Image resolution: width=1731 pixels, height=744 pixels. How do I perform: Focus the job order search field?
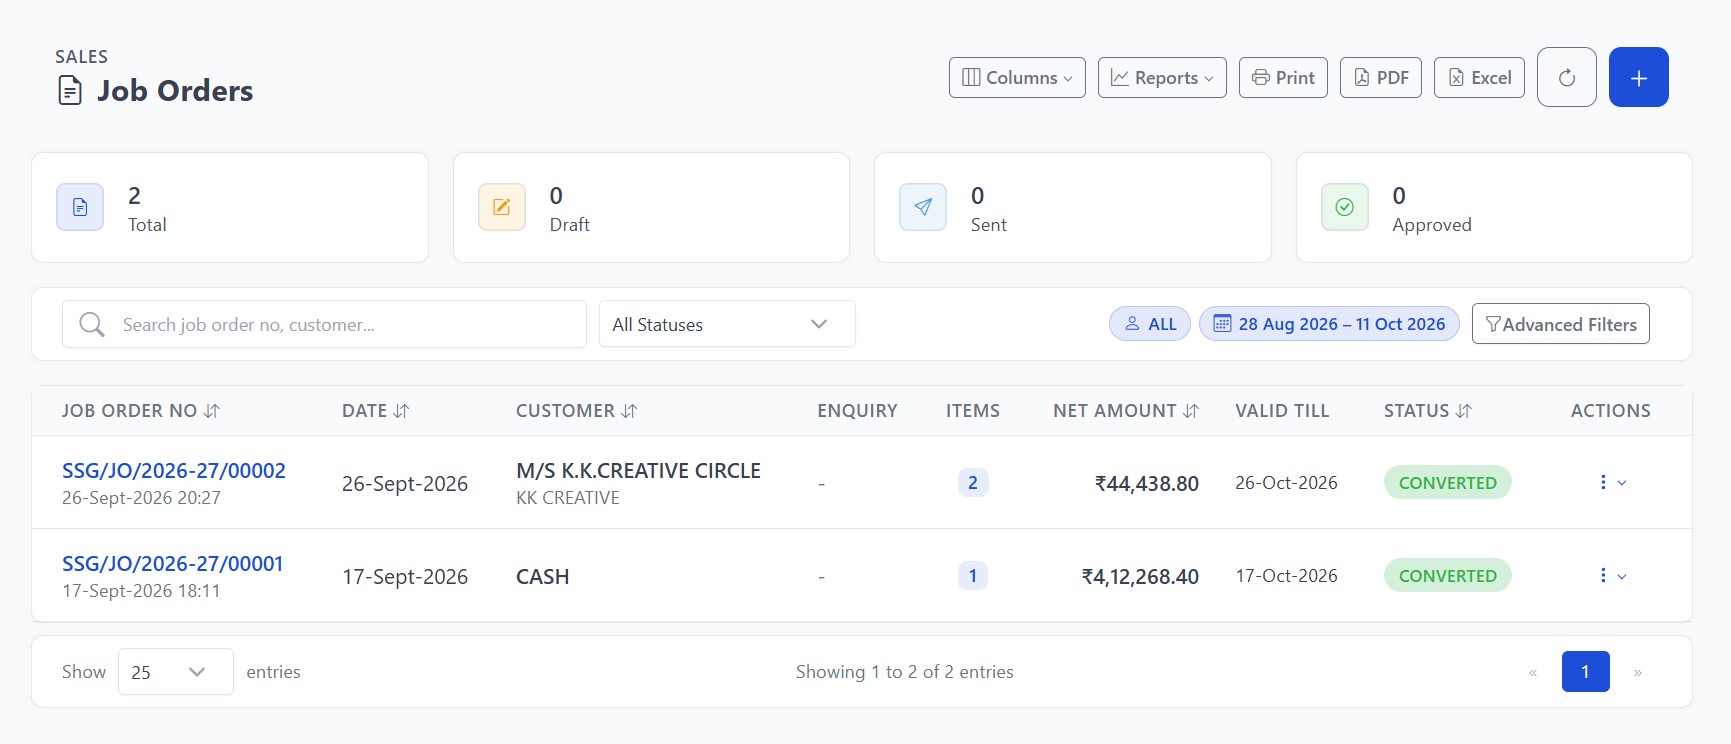point(324,324)
